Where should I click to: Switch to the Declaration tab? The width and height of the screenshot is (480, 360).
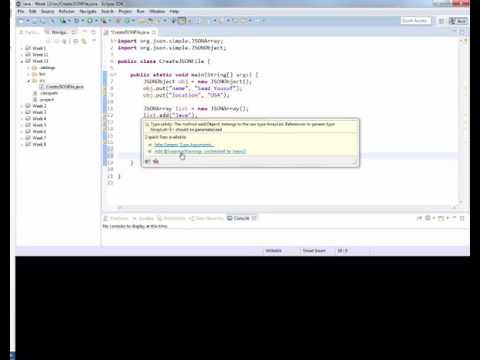click(171, 218)
